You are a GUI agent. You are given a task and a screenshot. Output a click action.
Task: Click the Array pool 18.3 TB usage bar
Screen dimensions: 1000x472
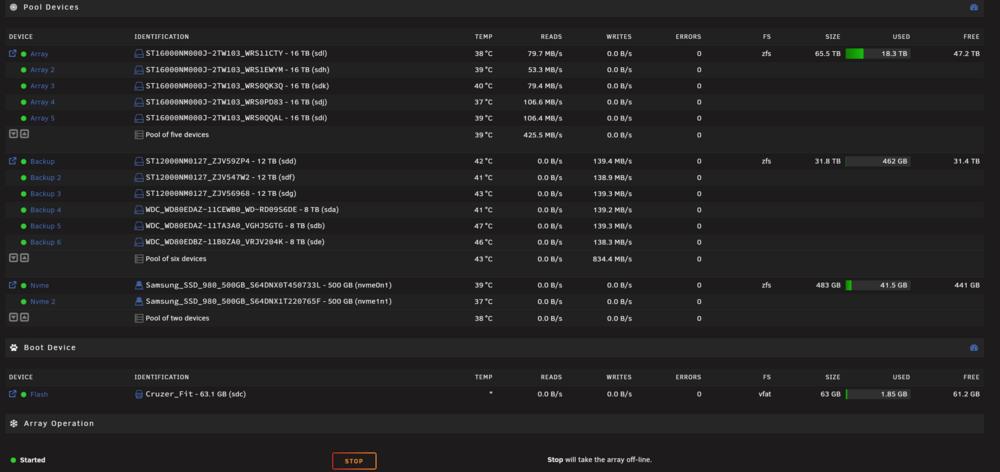pyautogui.click(x=878, y=54)
